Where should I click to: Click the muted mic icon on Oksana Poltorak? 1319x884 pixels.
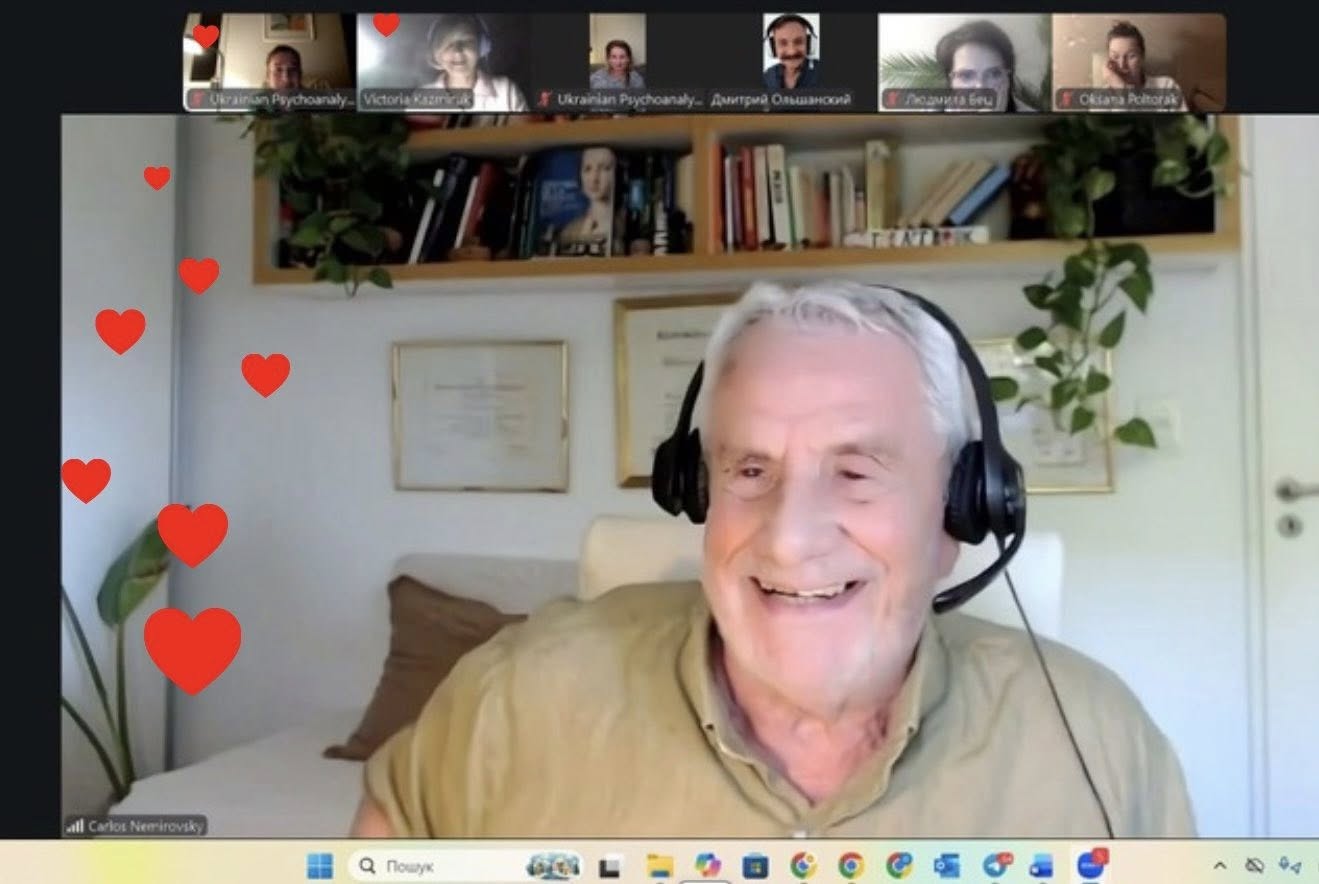coord(1067,100)
